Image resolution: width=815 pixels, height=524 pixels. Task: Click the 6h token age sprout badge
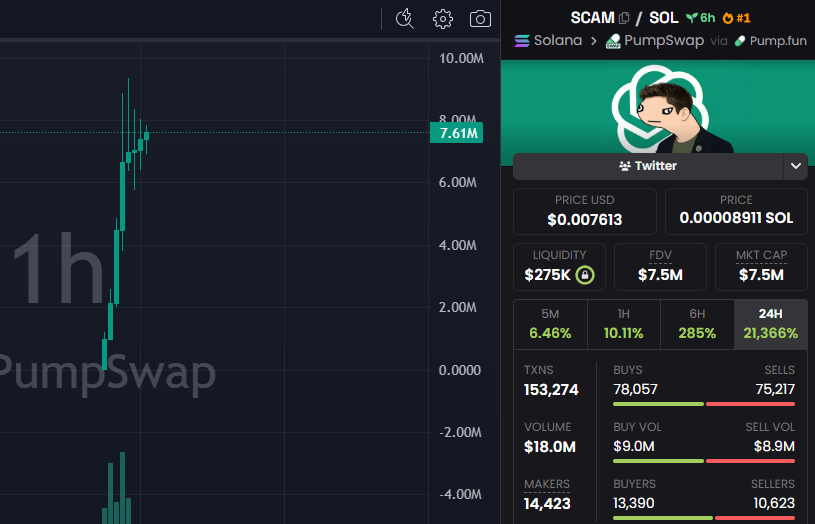click(x=701, y=18)
